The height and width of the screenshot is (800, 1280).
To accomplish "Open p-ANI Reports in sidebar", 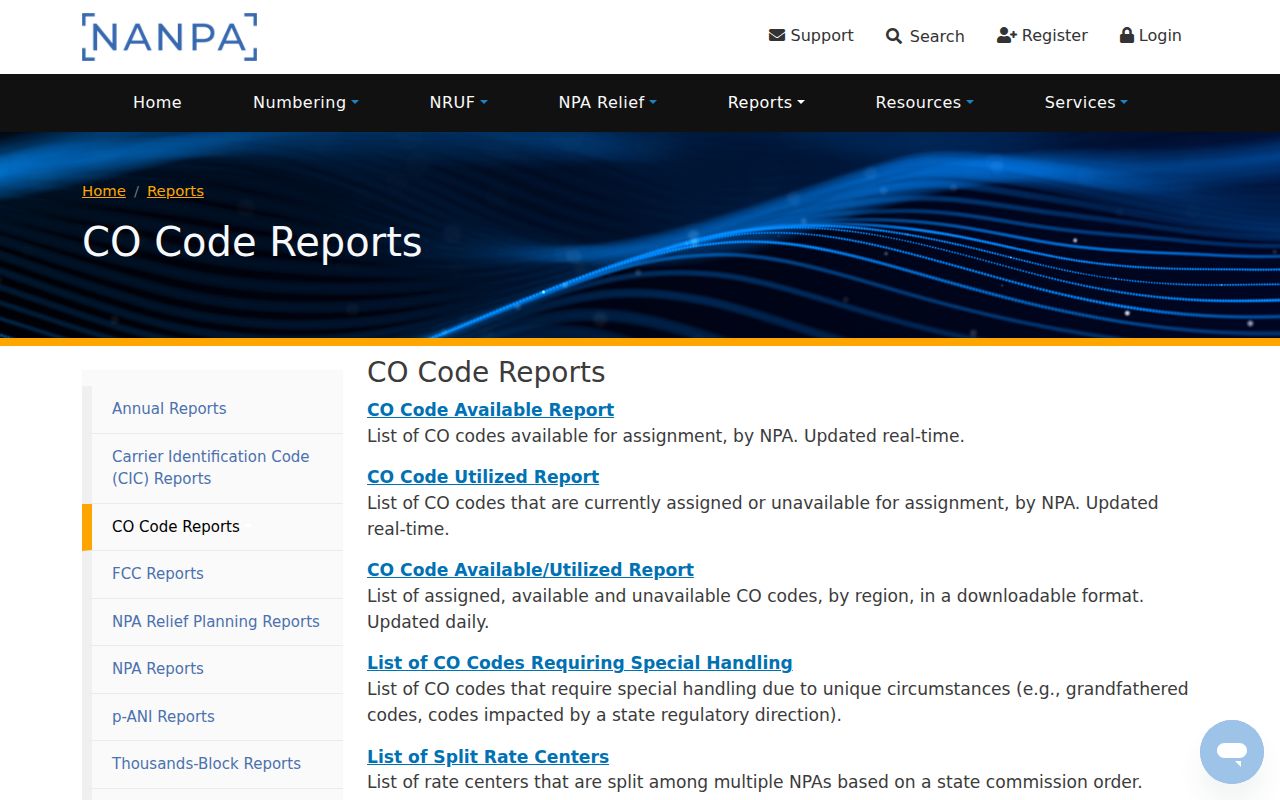I will pyautogui.click(x=217, y=717).
